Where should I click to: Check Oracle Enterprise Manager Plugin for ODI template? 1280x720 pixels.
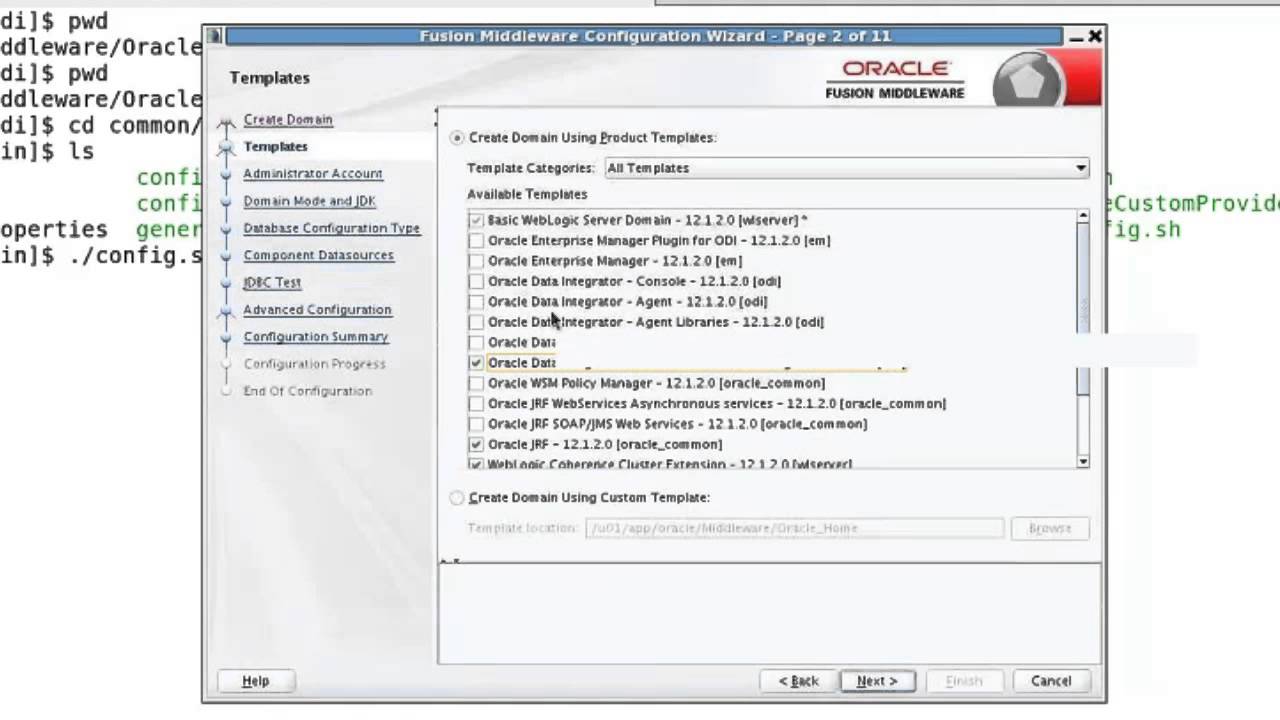476,241
